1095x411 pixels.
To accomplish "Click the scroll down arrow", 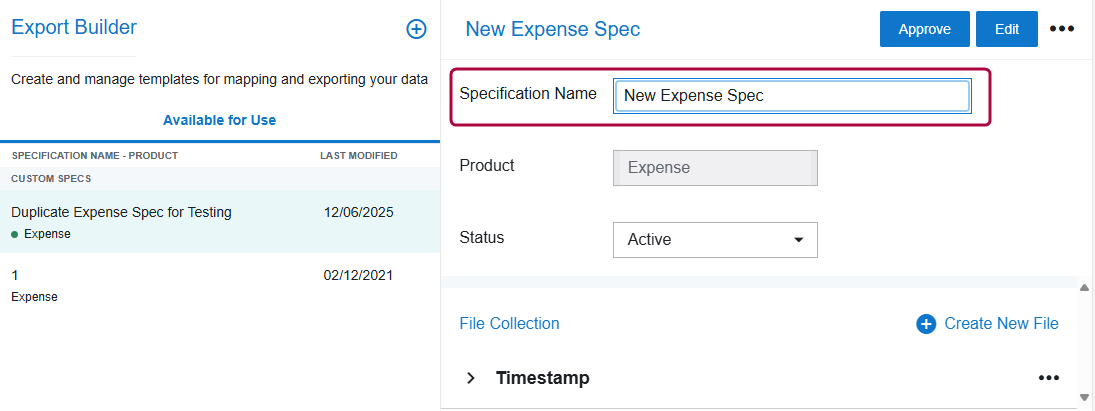I will tap(1085, 397).
